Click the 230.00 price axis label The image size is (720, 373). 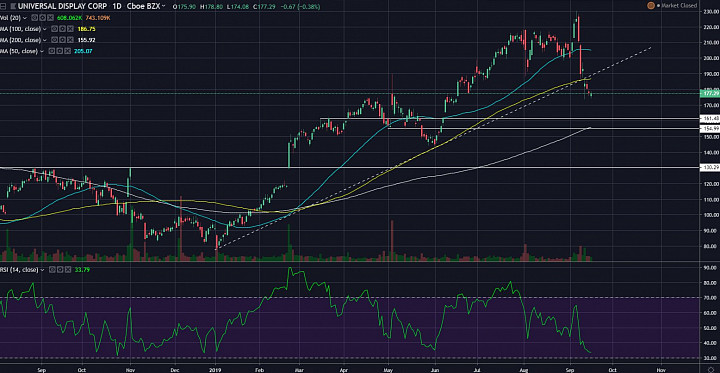[711, 12]
